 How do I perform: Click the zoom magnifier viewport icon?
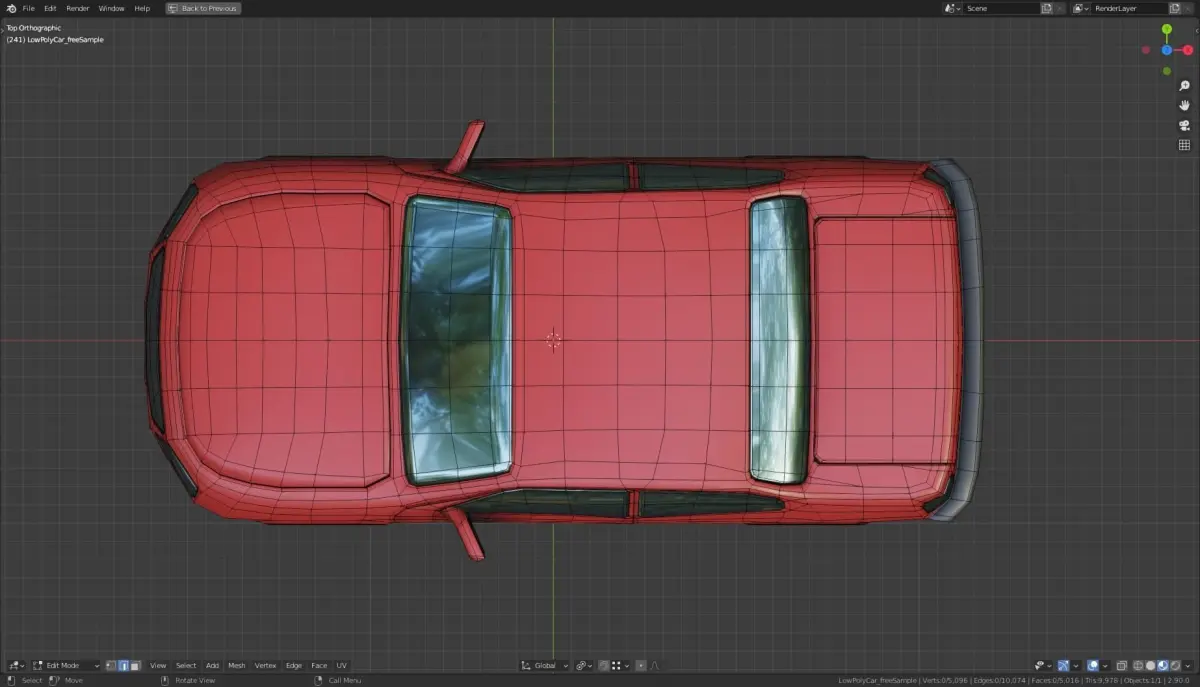coord(1185,86)
